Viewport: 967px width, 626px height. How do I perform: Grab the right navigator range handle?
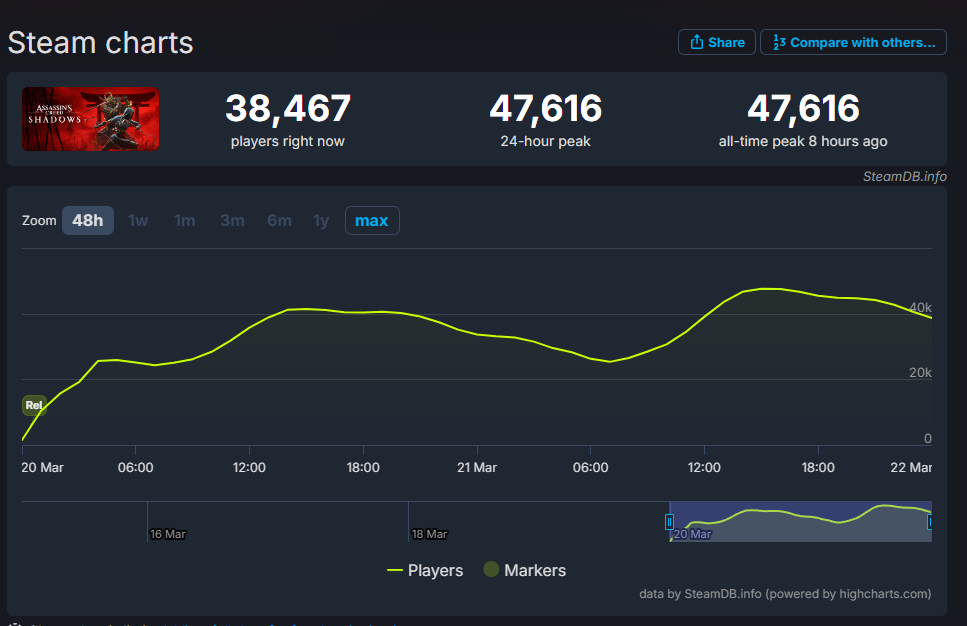click(930, 521)
